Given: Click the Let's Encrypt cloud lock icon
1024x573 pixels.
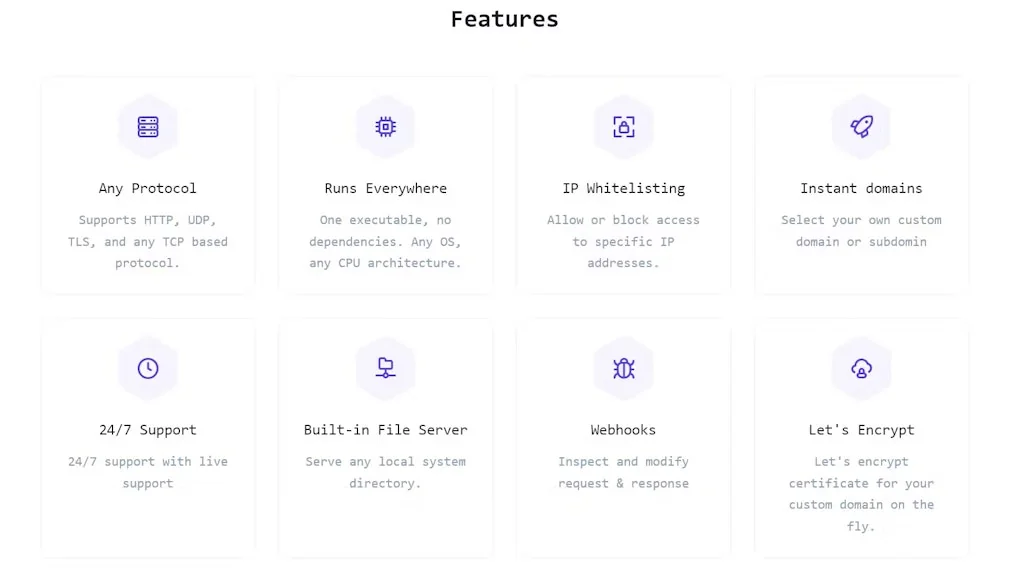Looking at the screenshot, I should [861, 368].
